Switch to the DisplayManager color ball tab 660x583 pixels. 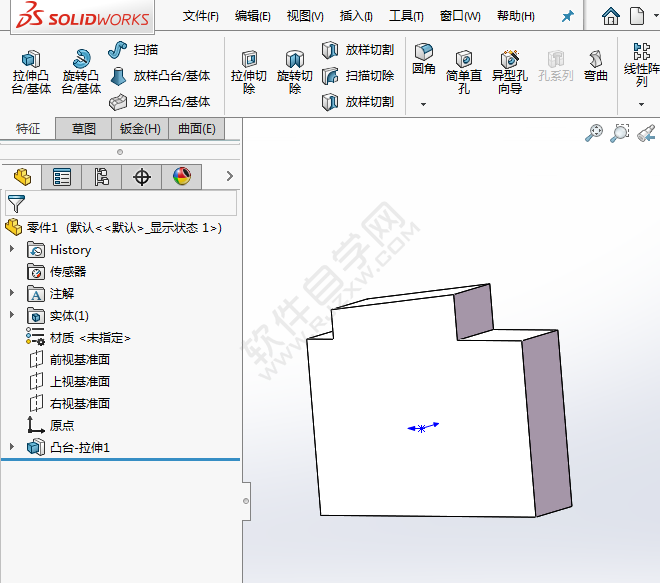click(182, 177)
